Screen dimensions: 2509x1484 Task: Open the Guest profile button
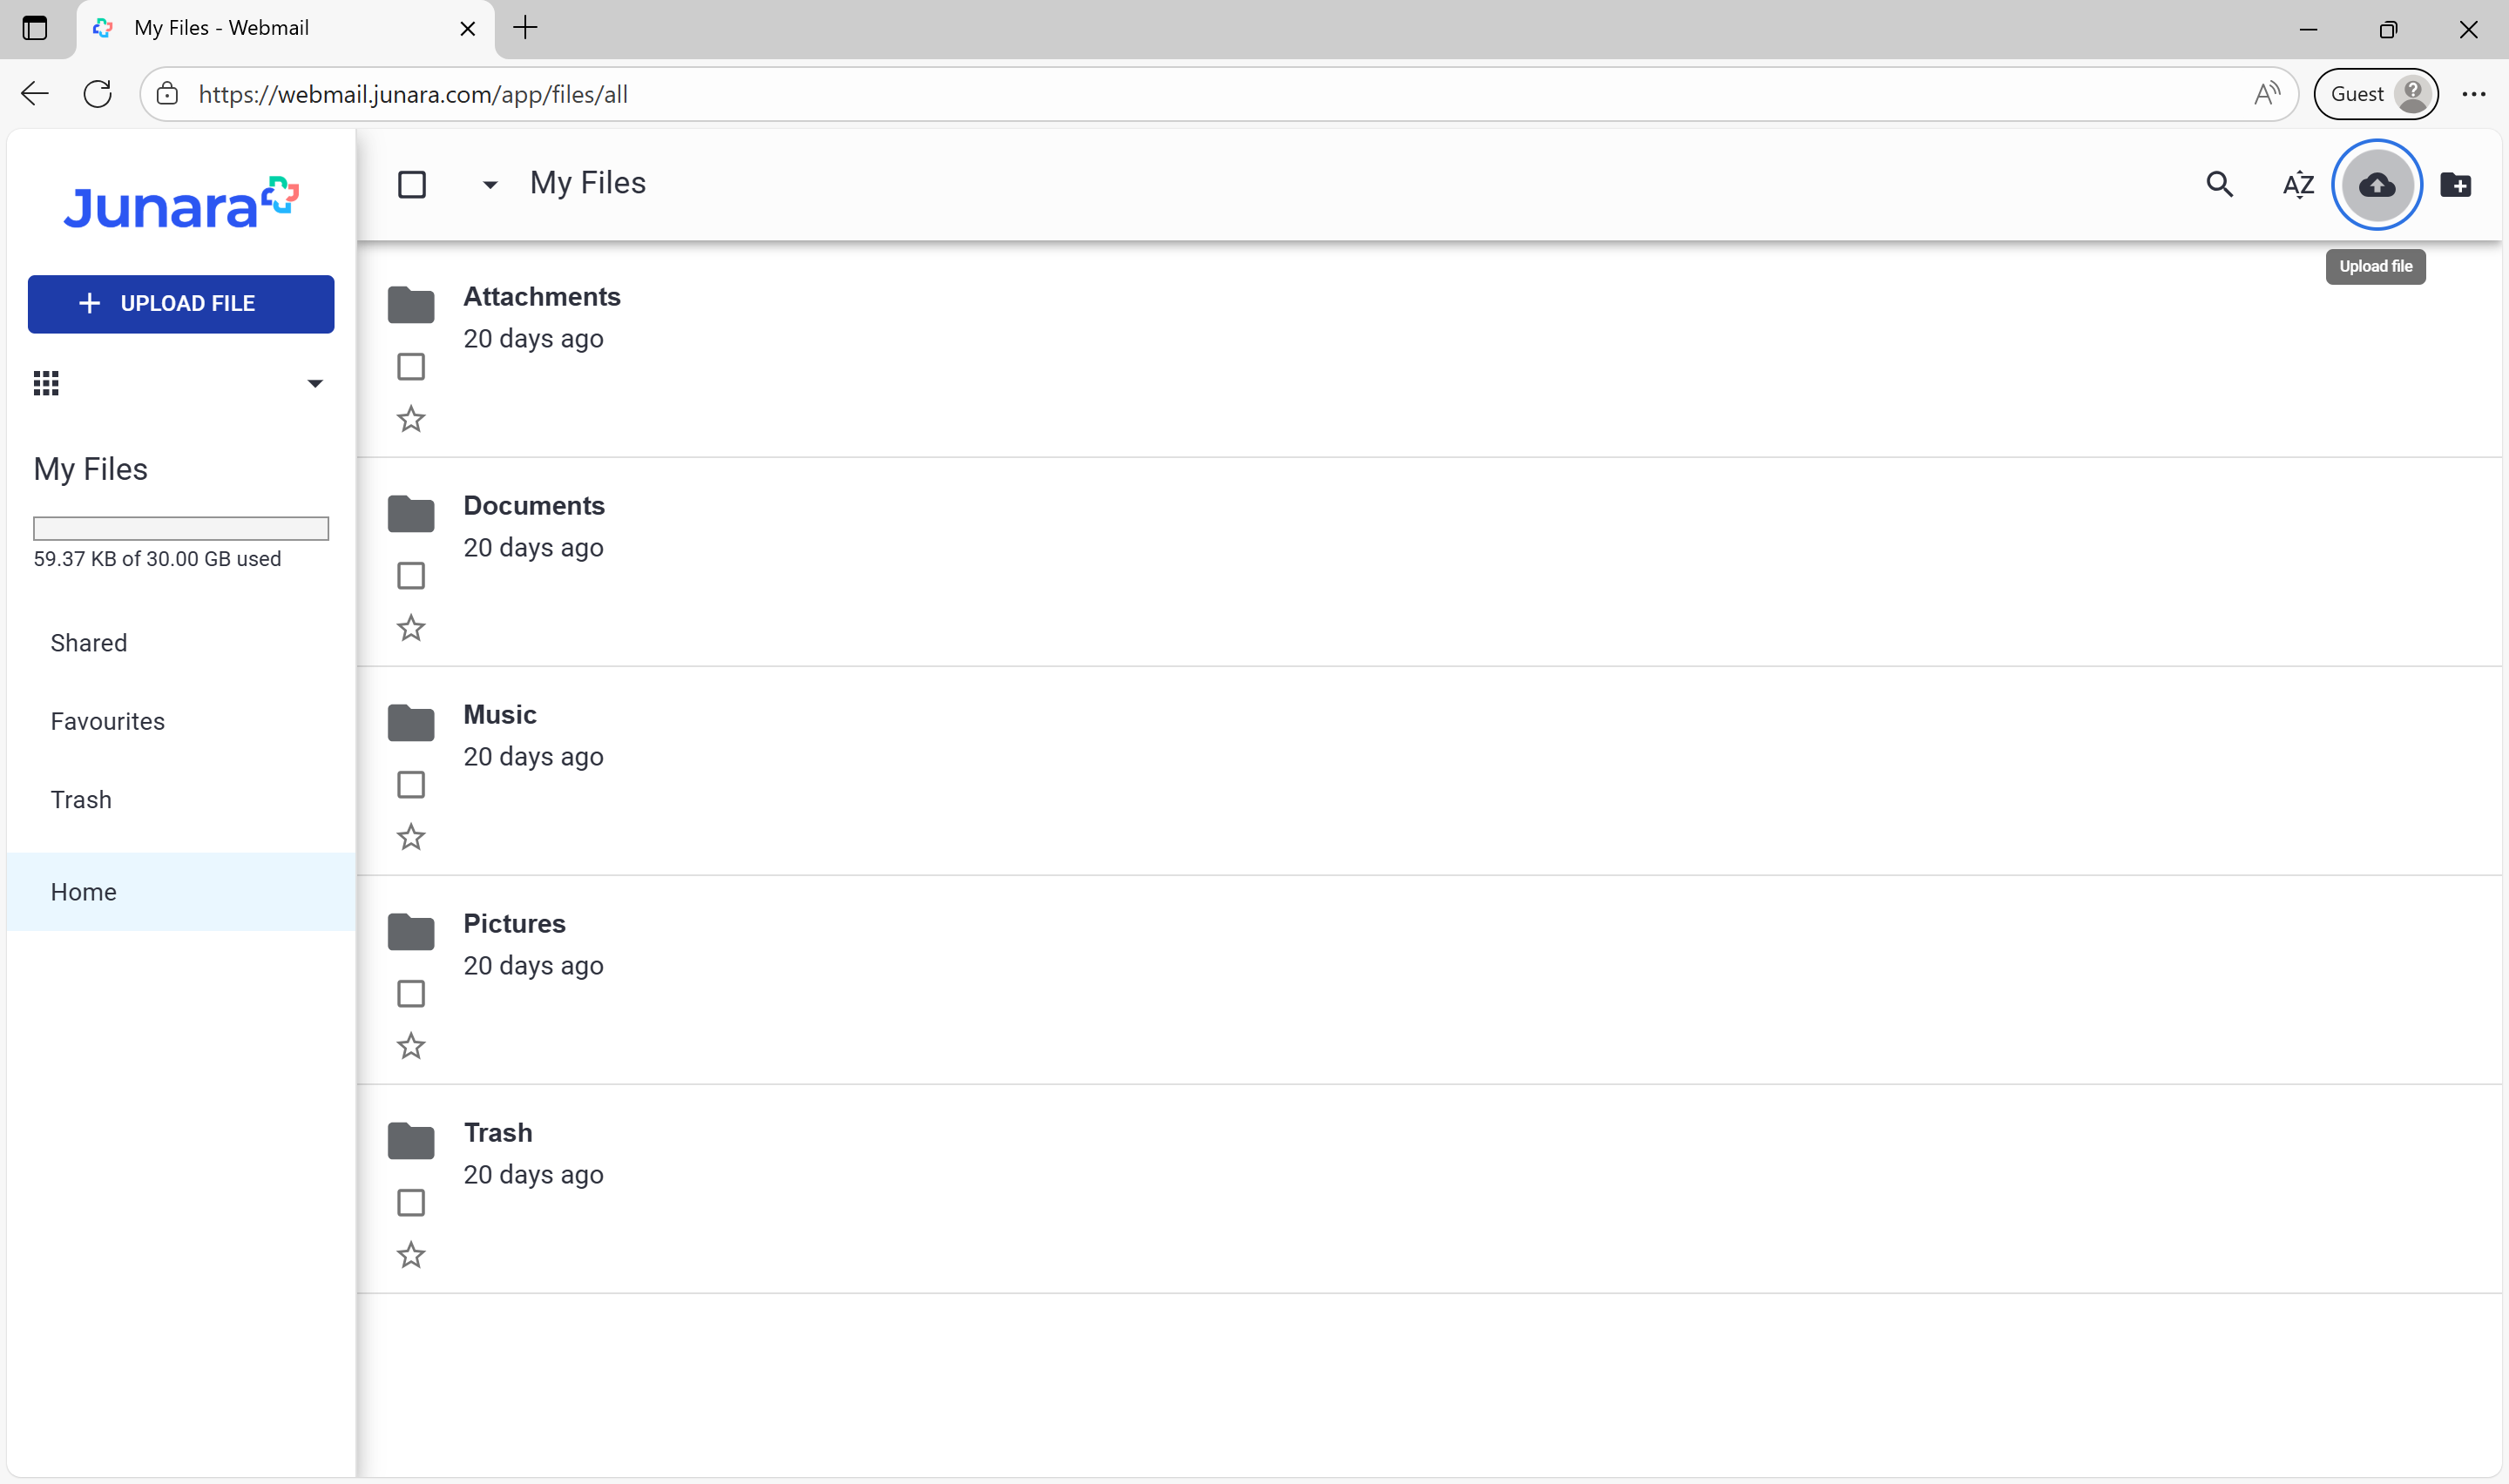click(x=2375, y=94)
